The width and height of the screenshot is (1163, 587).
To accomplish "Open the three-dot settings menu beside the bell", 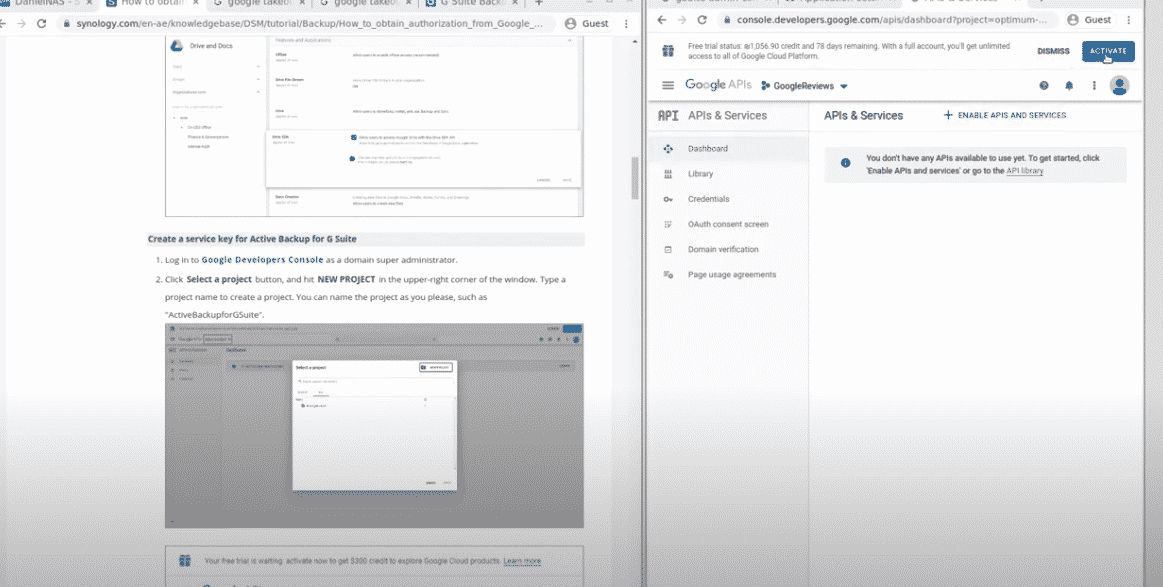I will (x=1094, y=85).
